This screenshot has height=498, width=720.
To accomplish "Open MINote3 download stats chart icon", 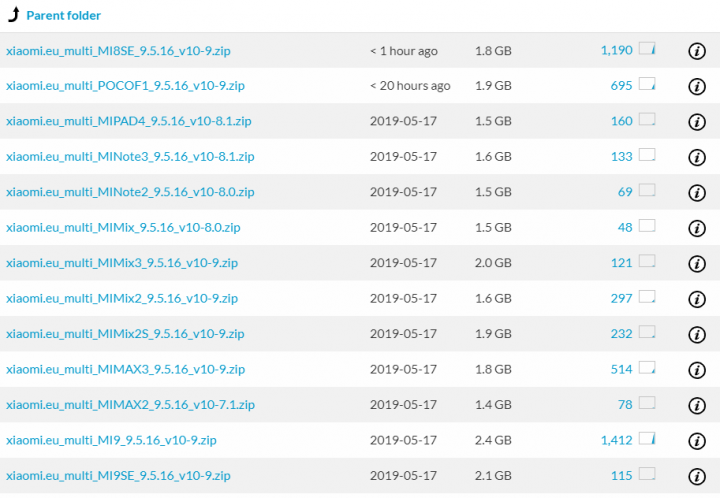I will click(647, 154).
